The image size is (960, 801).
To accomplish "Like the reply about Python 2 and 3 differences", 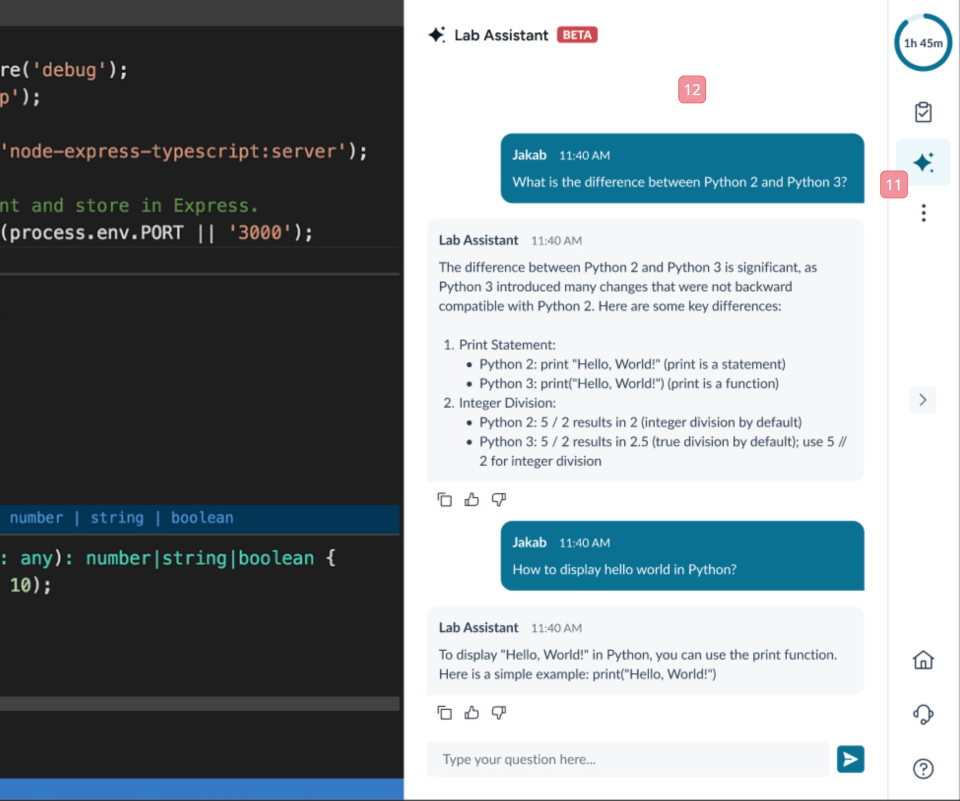I will [471, 500].
